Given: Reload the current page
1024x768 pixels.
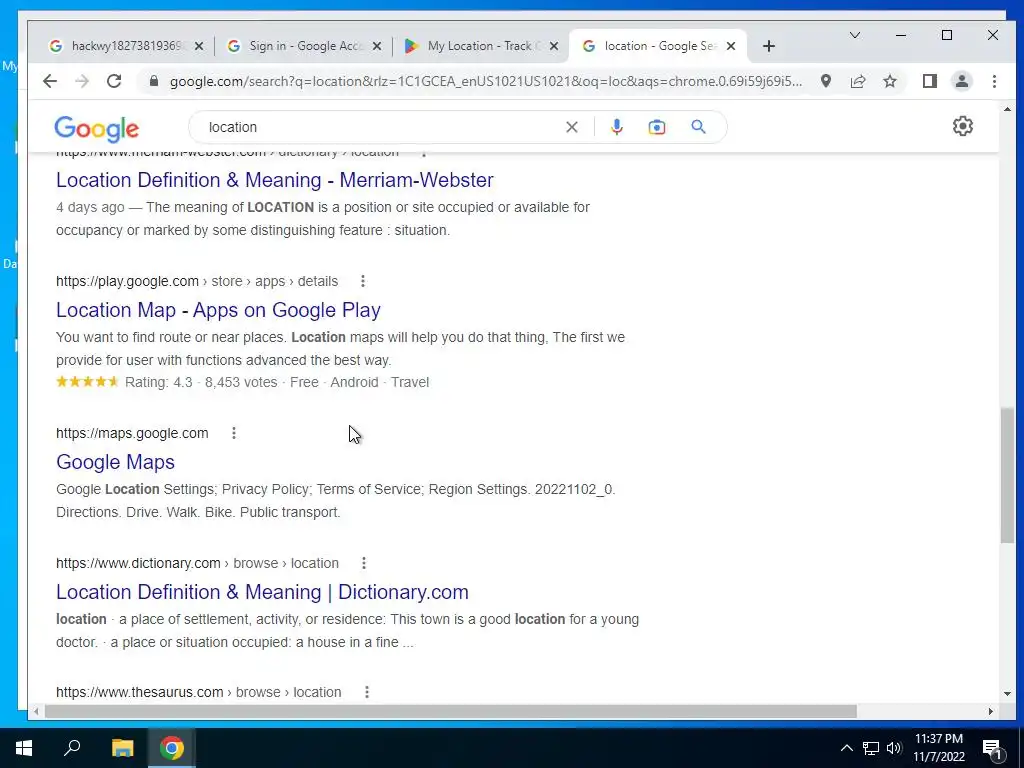Looking at the screenshot, I should click(x=114, y=81).
